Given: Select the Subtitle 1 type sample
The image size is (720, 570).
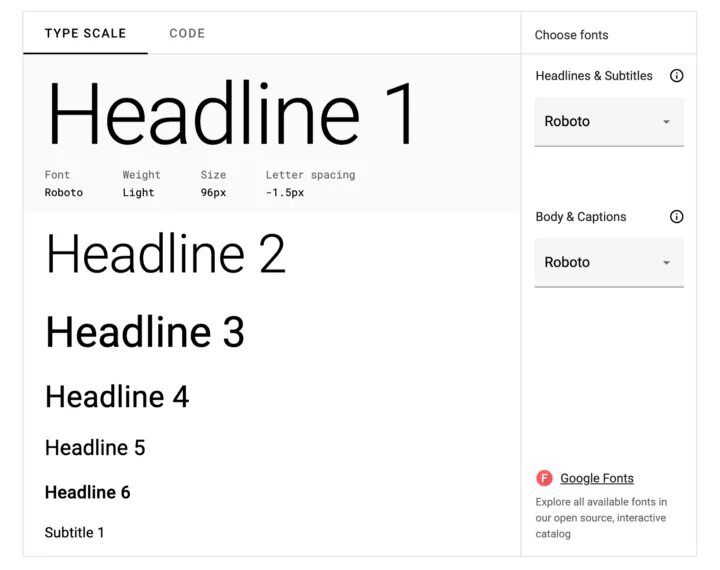Looking at the screenshot, I should tap(74, 533).
